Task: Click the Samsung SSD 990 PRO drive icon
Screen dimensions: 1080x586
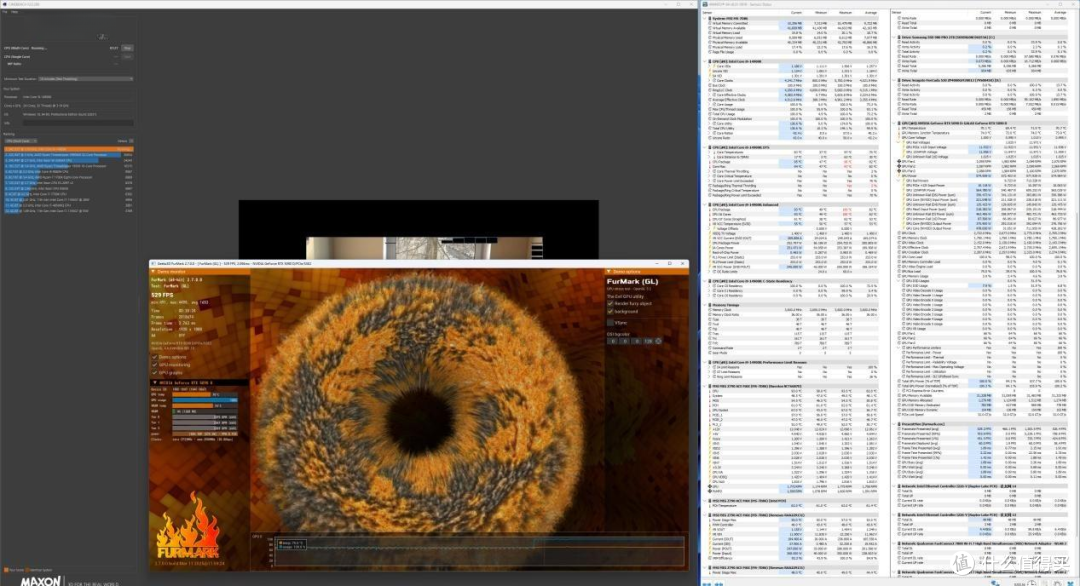Action: pyautogui.click(x=898, y=37)
